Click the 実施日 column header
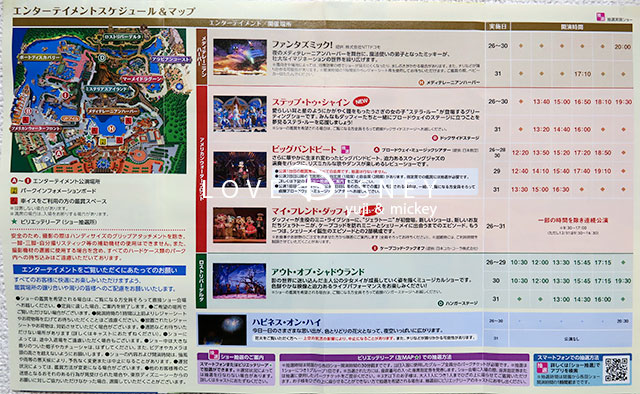 point(498,27)
